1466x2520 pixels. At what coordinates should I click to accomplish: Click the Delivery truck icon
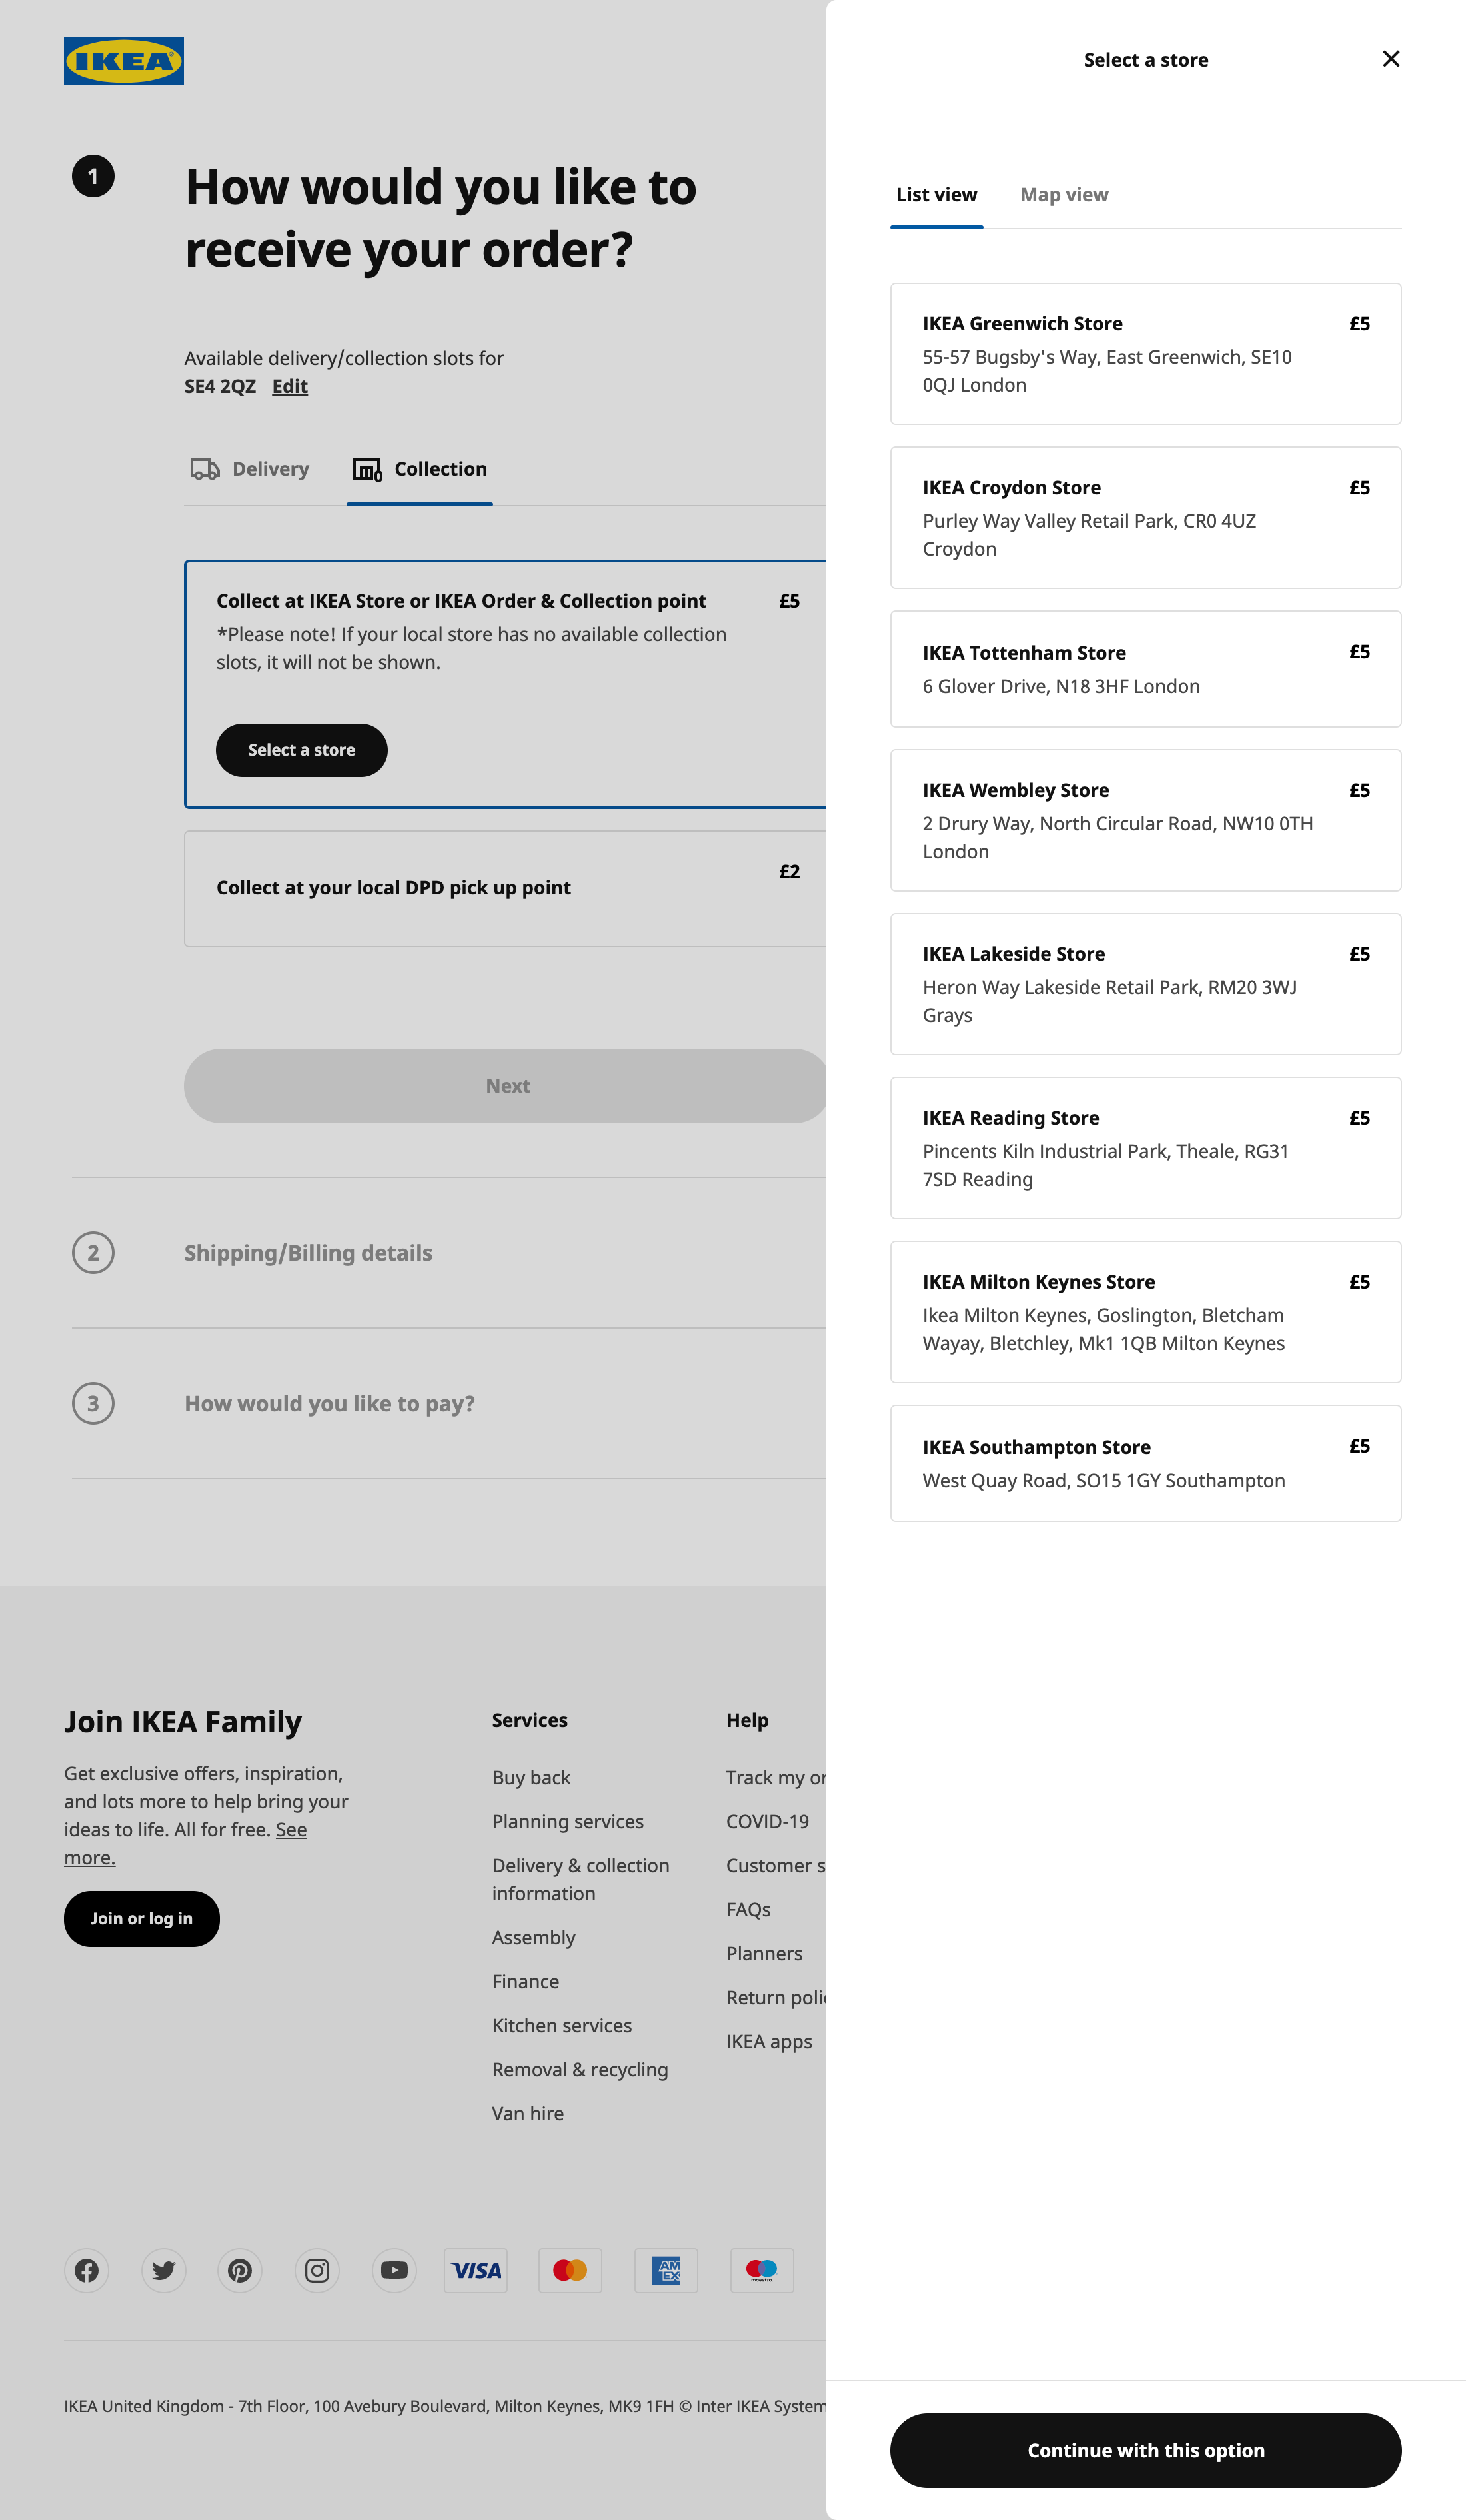tap(205, 469)
